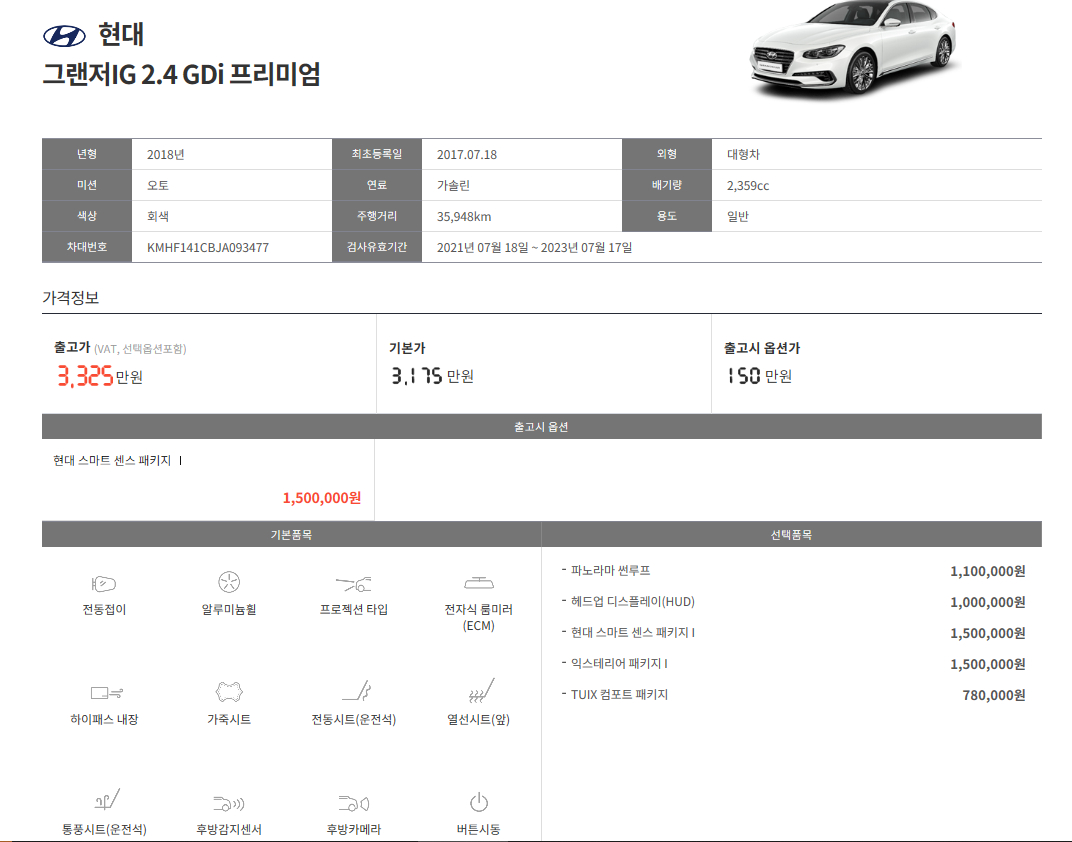
Task: Select the VIN KMHF141CBJA093477
Action: (x=208, y=247)
